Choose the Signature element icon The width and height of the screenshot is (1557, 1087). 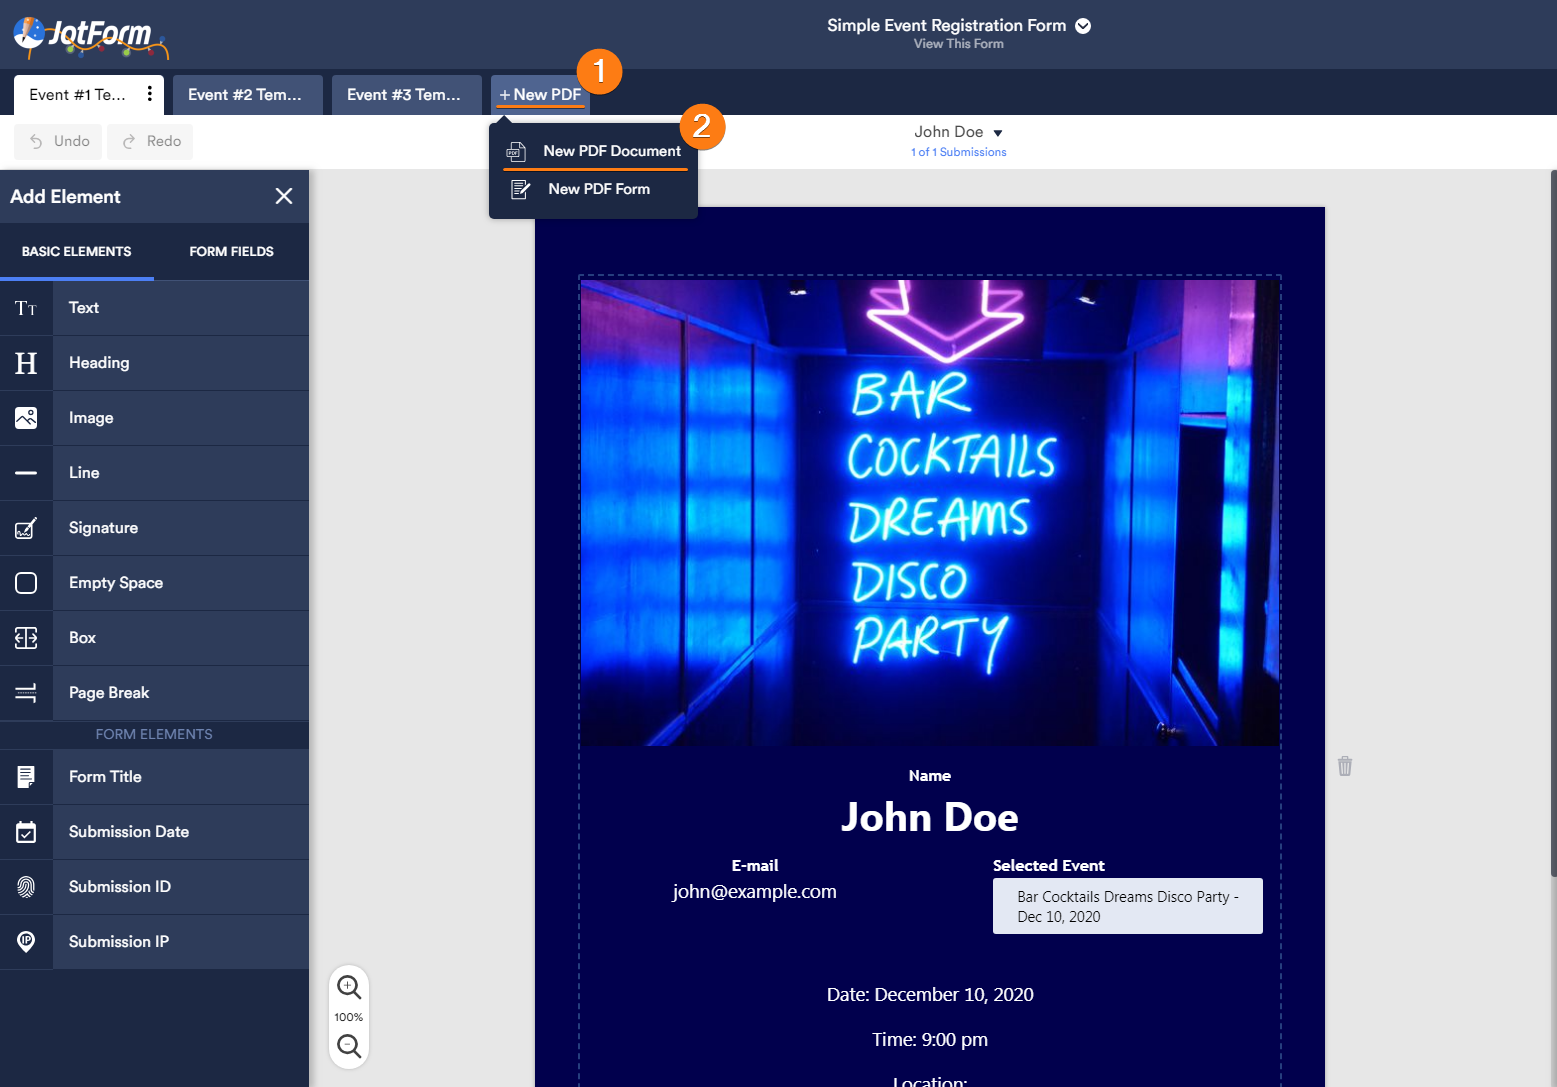[26, 528]
